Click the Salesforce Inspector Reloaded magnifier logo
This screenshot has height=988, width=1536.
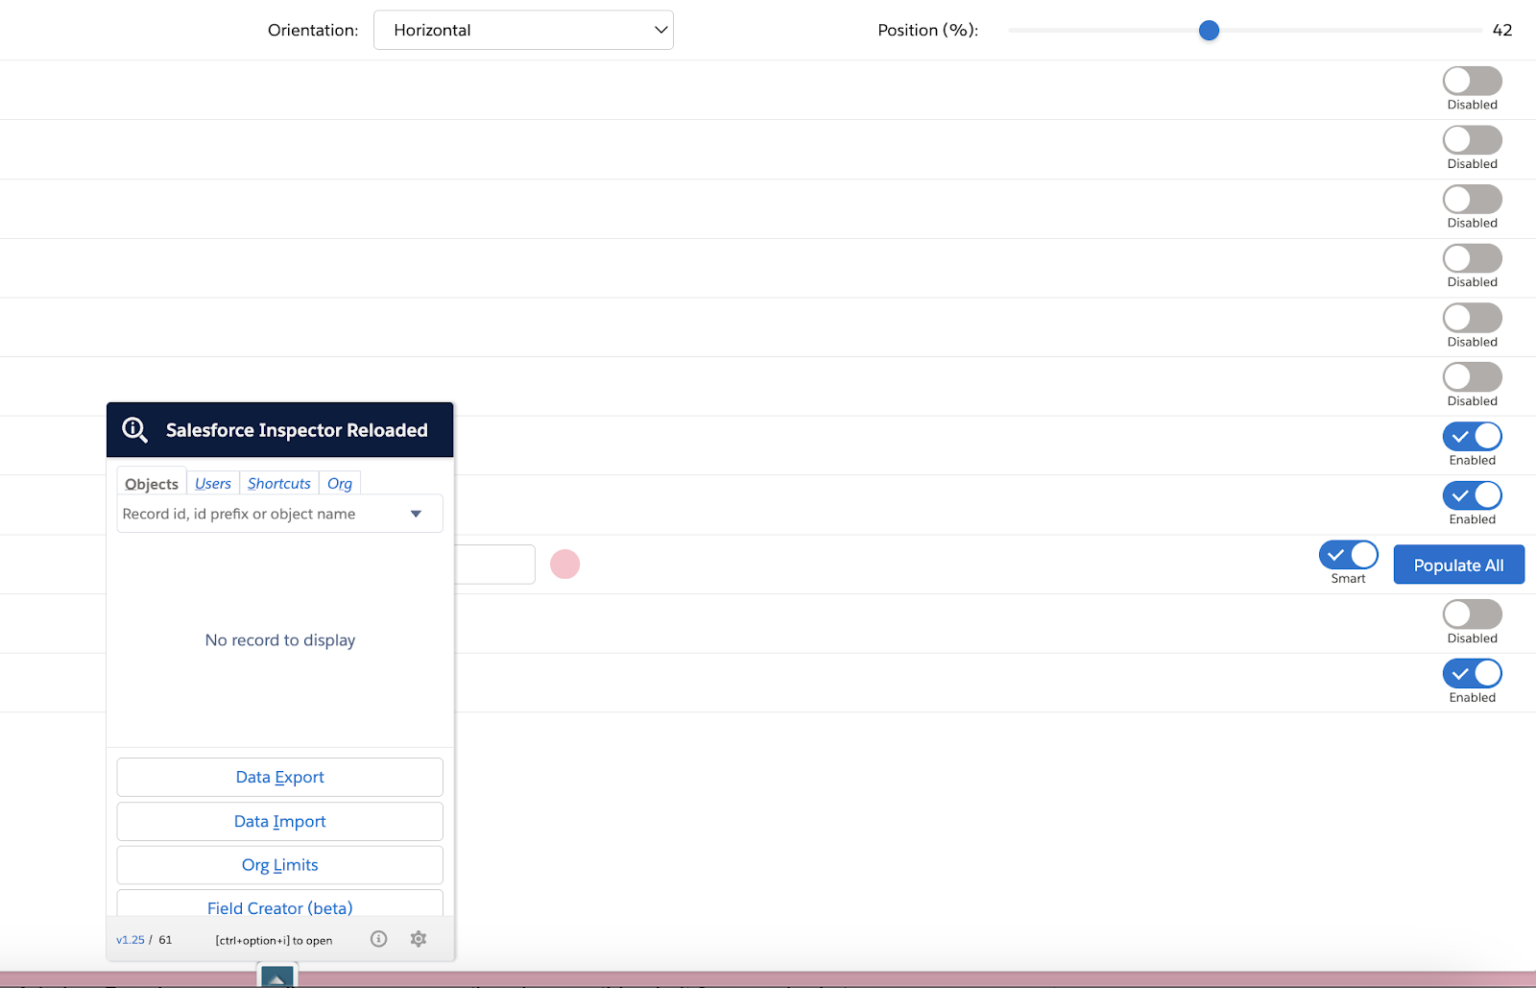[x=135, y=430]
